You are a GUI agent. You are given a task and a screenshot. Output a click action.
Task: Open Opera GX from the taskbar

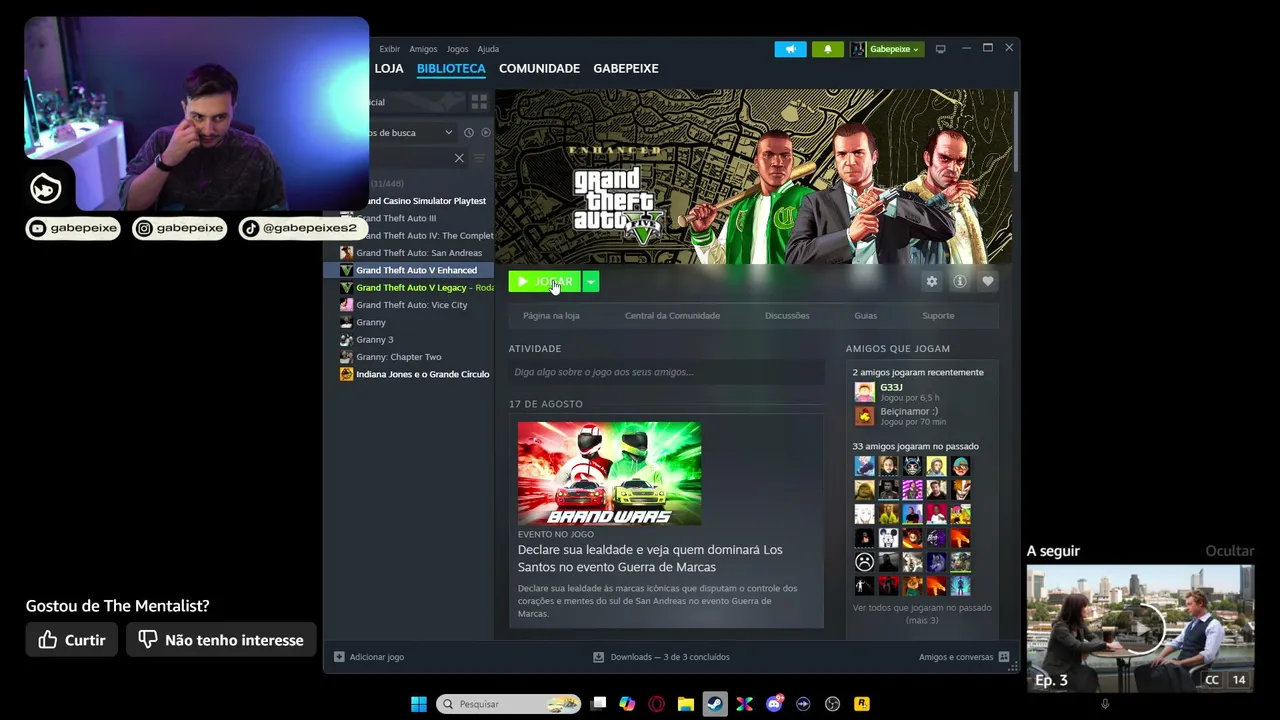[657, 704]
